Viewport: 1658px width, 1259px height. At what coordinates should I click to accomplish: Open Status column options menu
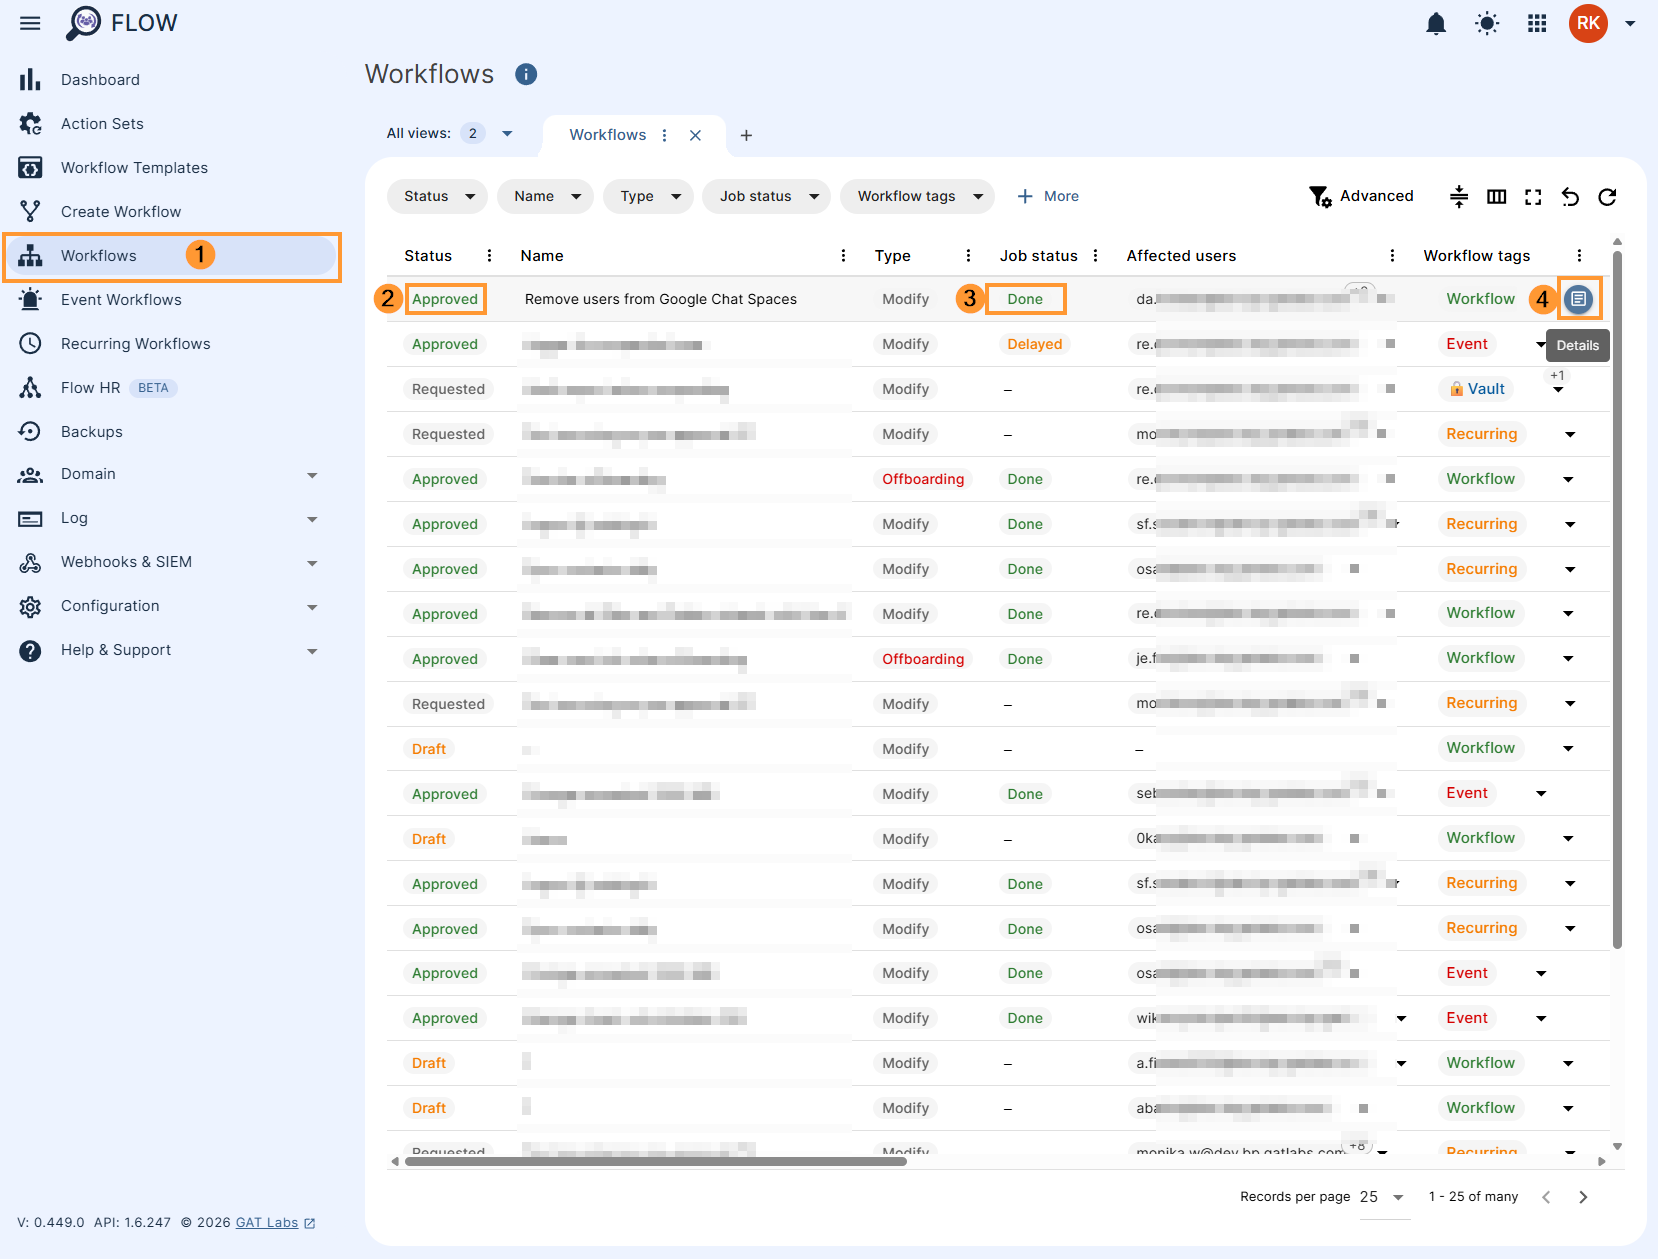point(489,256)
